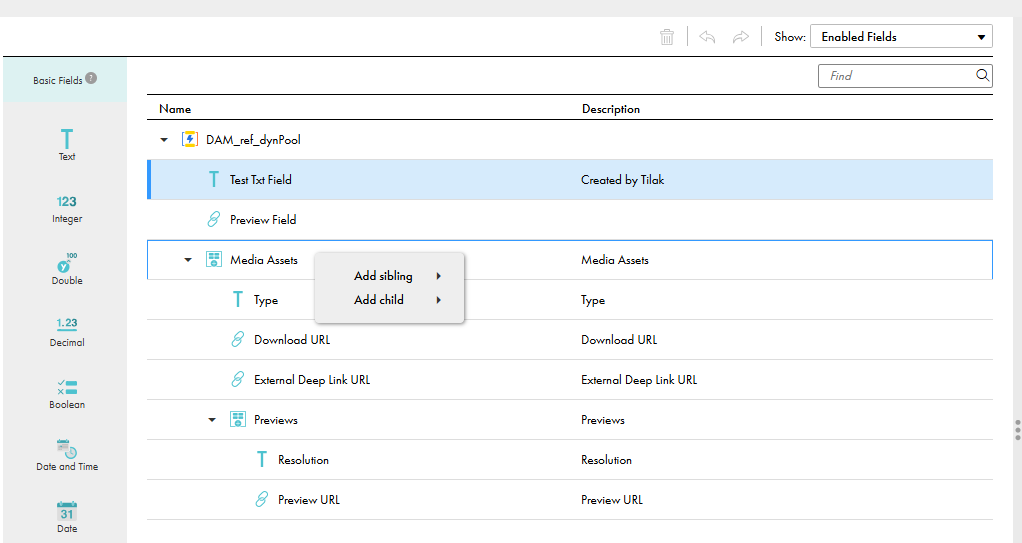Collapse the DAM_ref_dynPool tree node
Screen dimensions: 1022x543
[164, 139]
